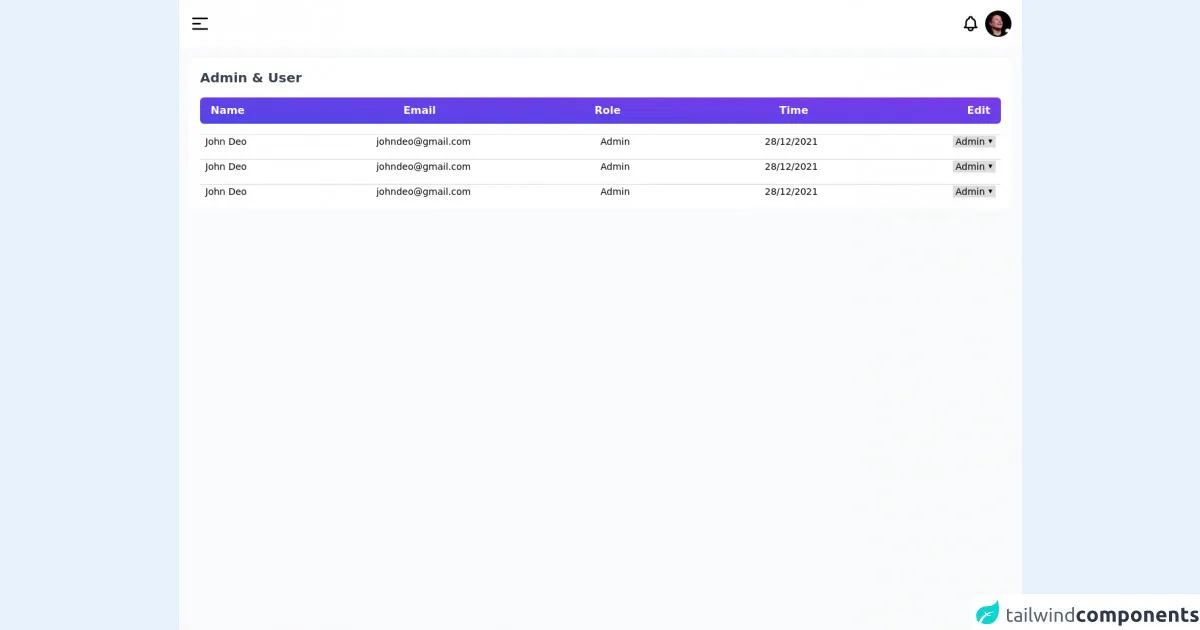
Task: Expand the Admin dropdown in third row
Action: coord(973,192)
